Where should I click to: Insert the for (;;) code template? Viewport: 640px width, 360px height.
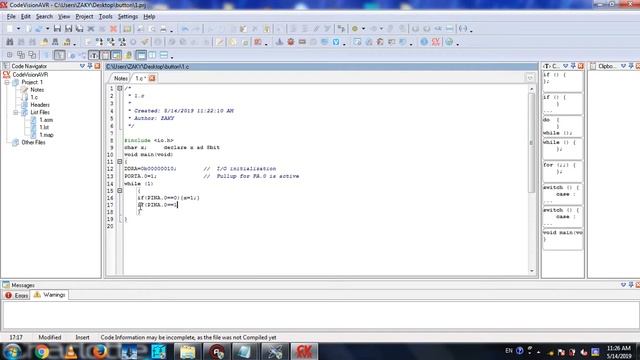point(562,171)
